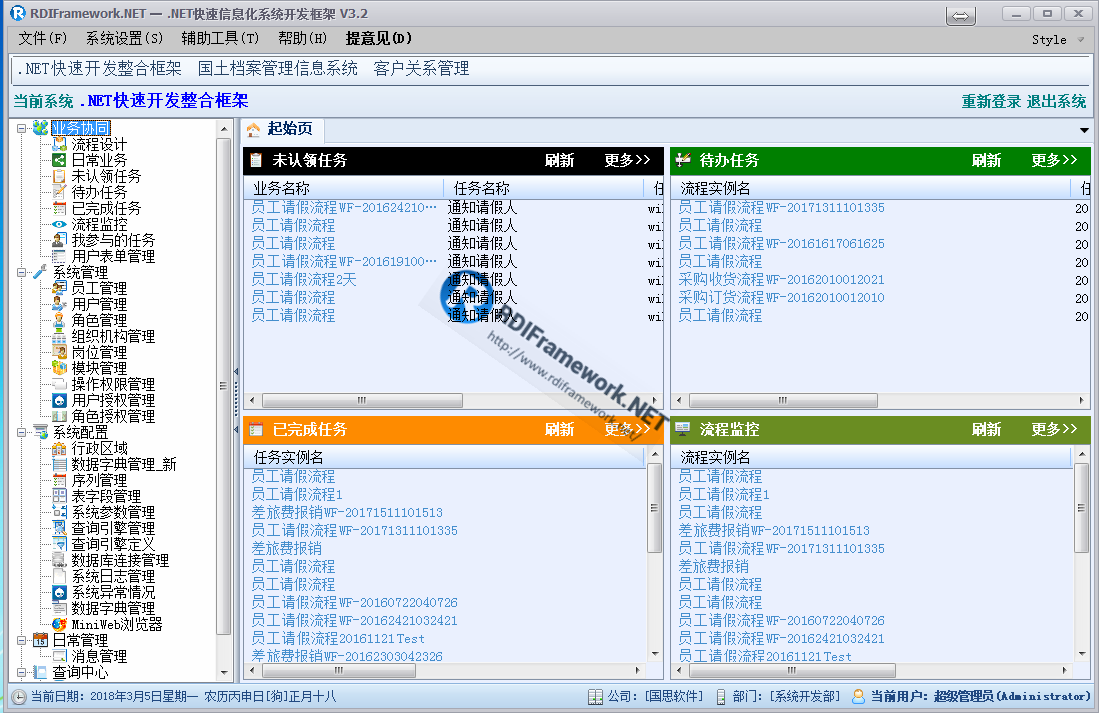Collapse the 系统配置 tree node

pyautogui.click(x=22, y=433)
